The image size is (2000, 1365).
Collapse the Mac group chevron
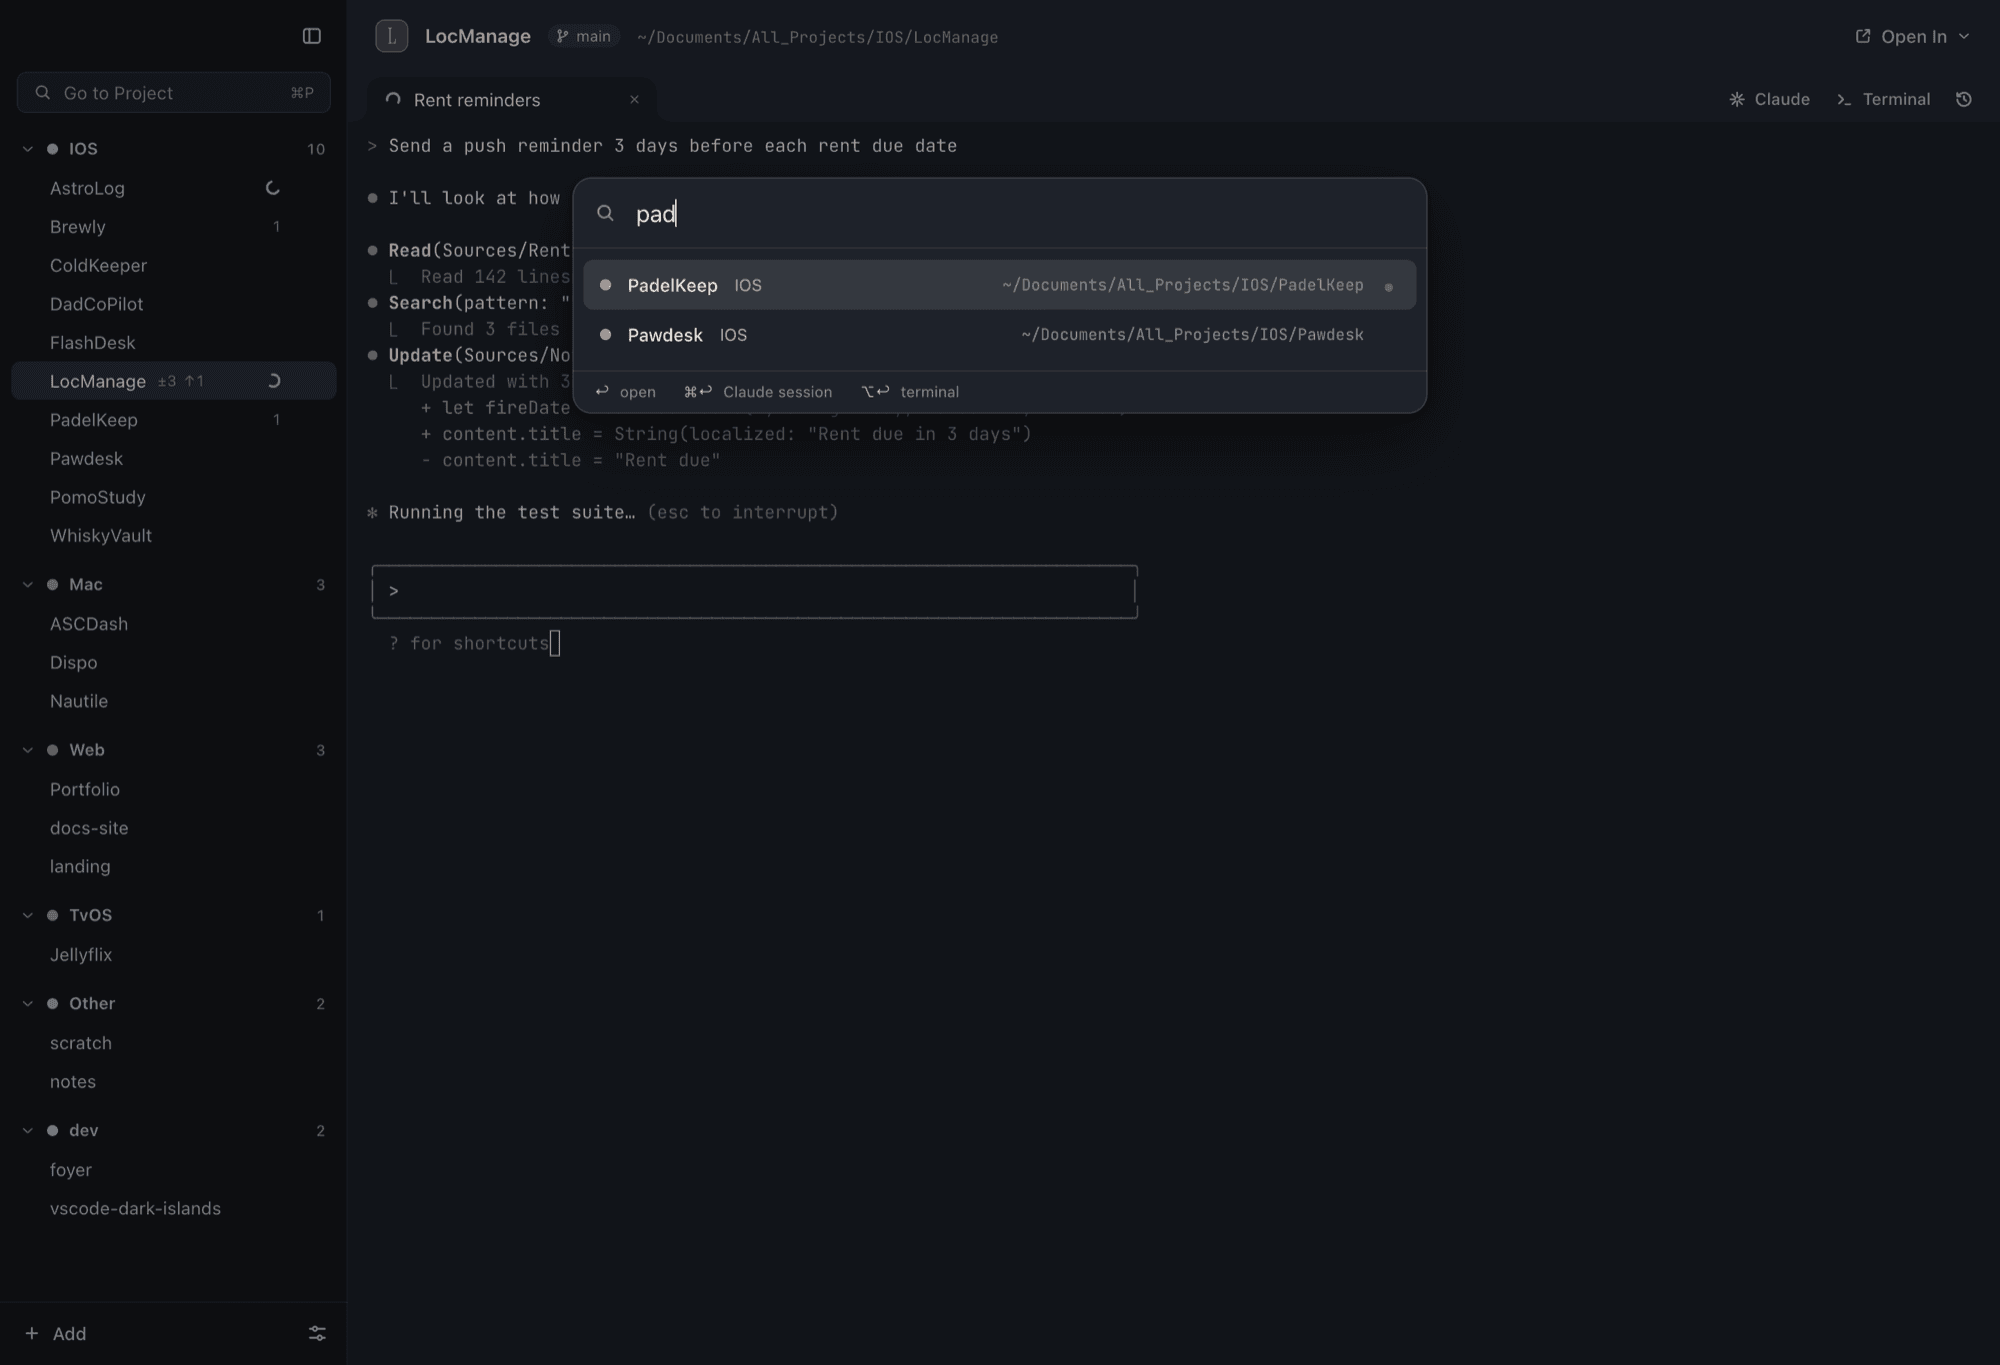(28, 584)
